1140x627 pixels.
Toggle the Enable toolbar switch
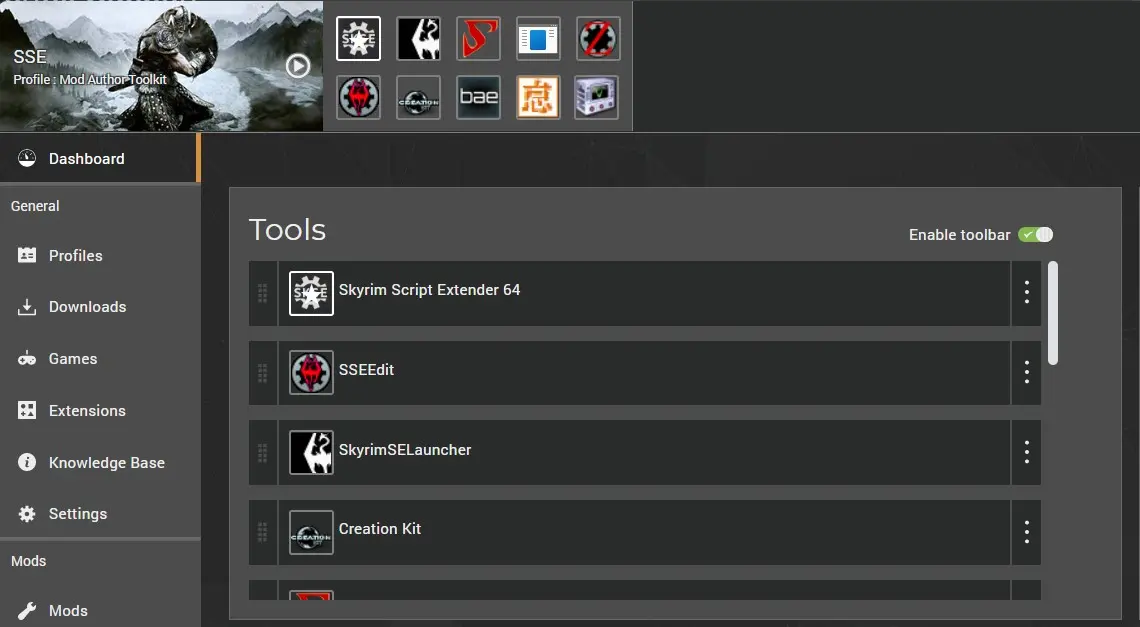click(1035, 234)
